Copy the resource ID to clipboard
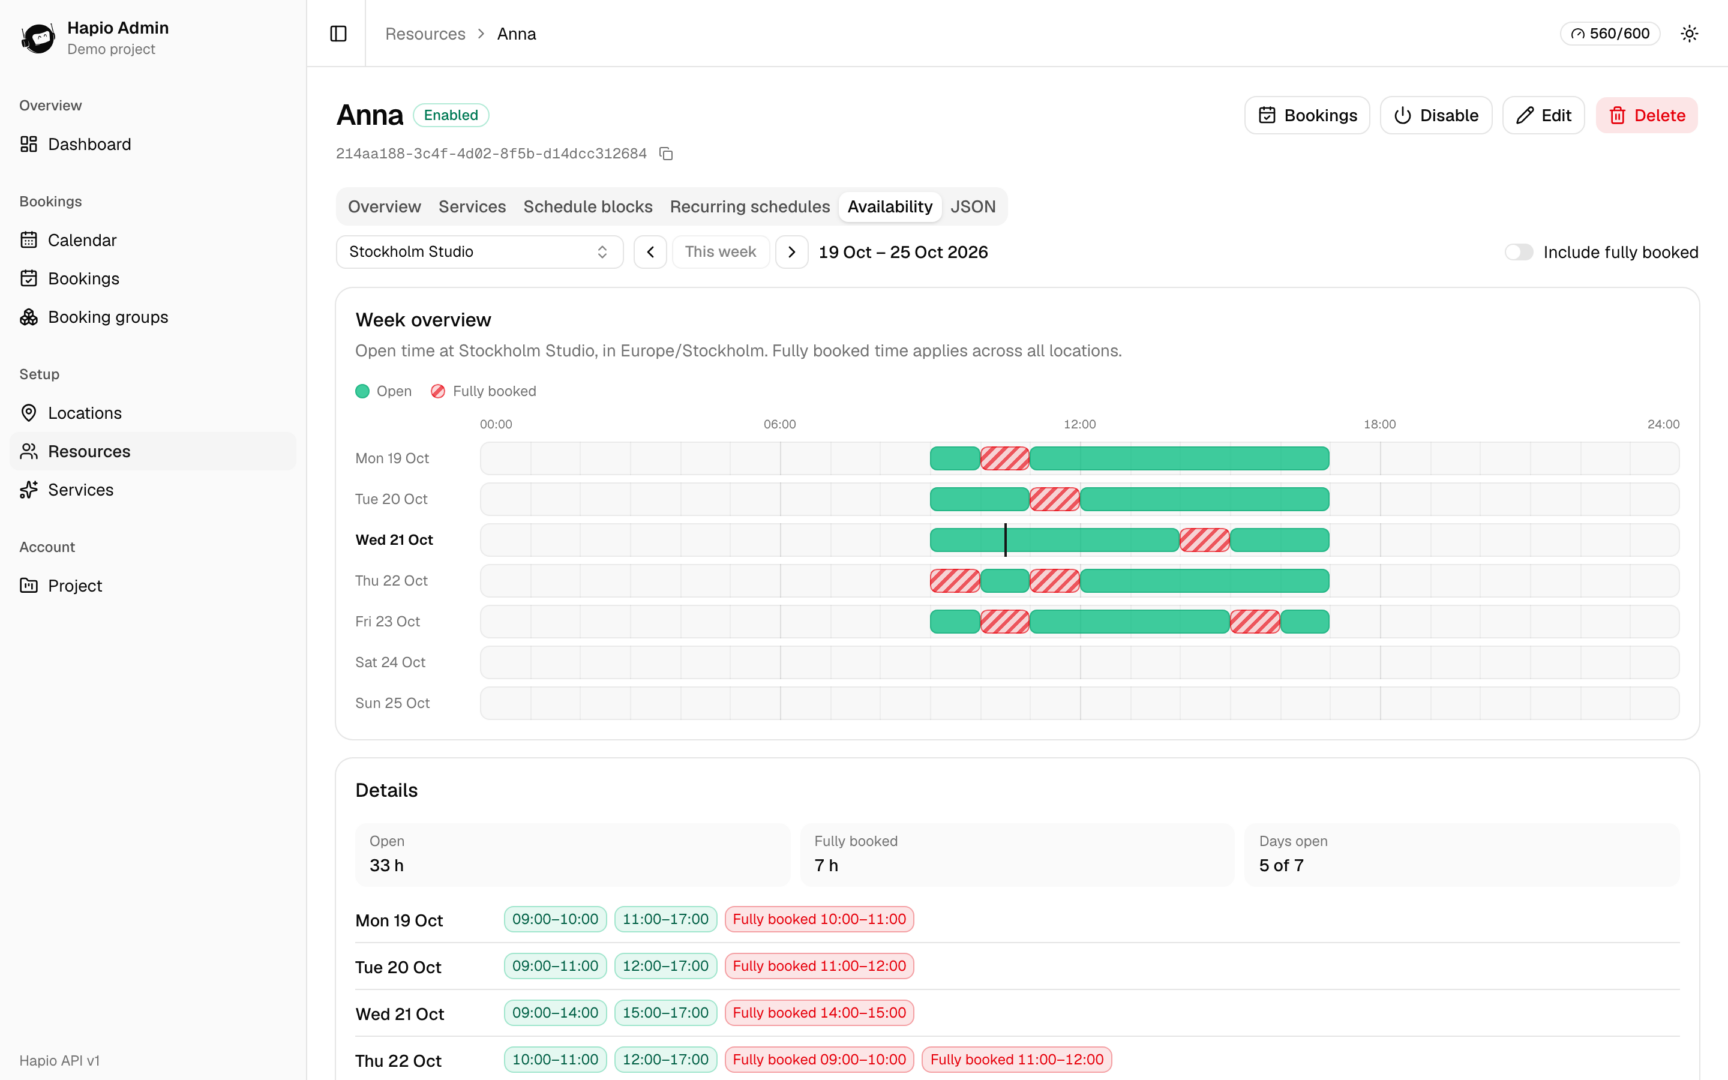This screenshot has width=1728, height=1080. [666, 154]
